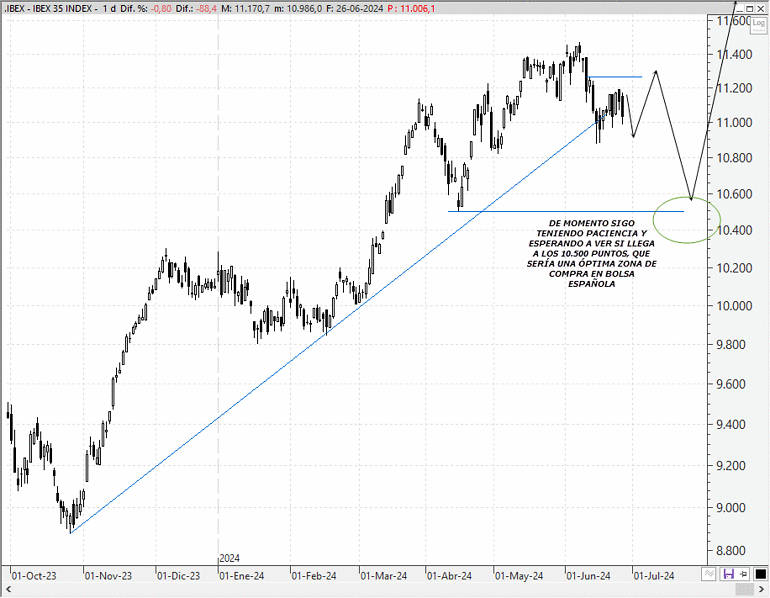This screenshot has width=770, height=598.
Task: Click the horizontal scrollbar thumb
Action: point(744,589)
